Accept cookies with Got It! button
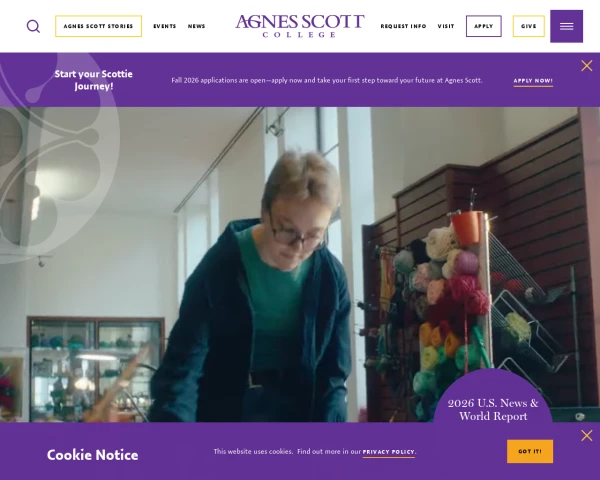The width and height of the screenshot is (600, 480). 530,451
